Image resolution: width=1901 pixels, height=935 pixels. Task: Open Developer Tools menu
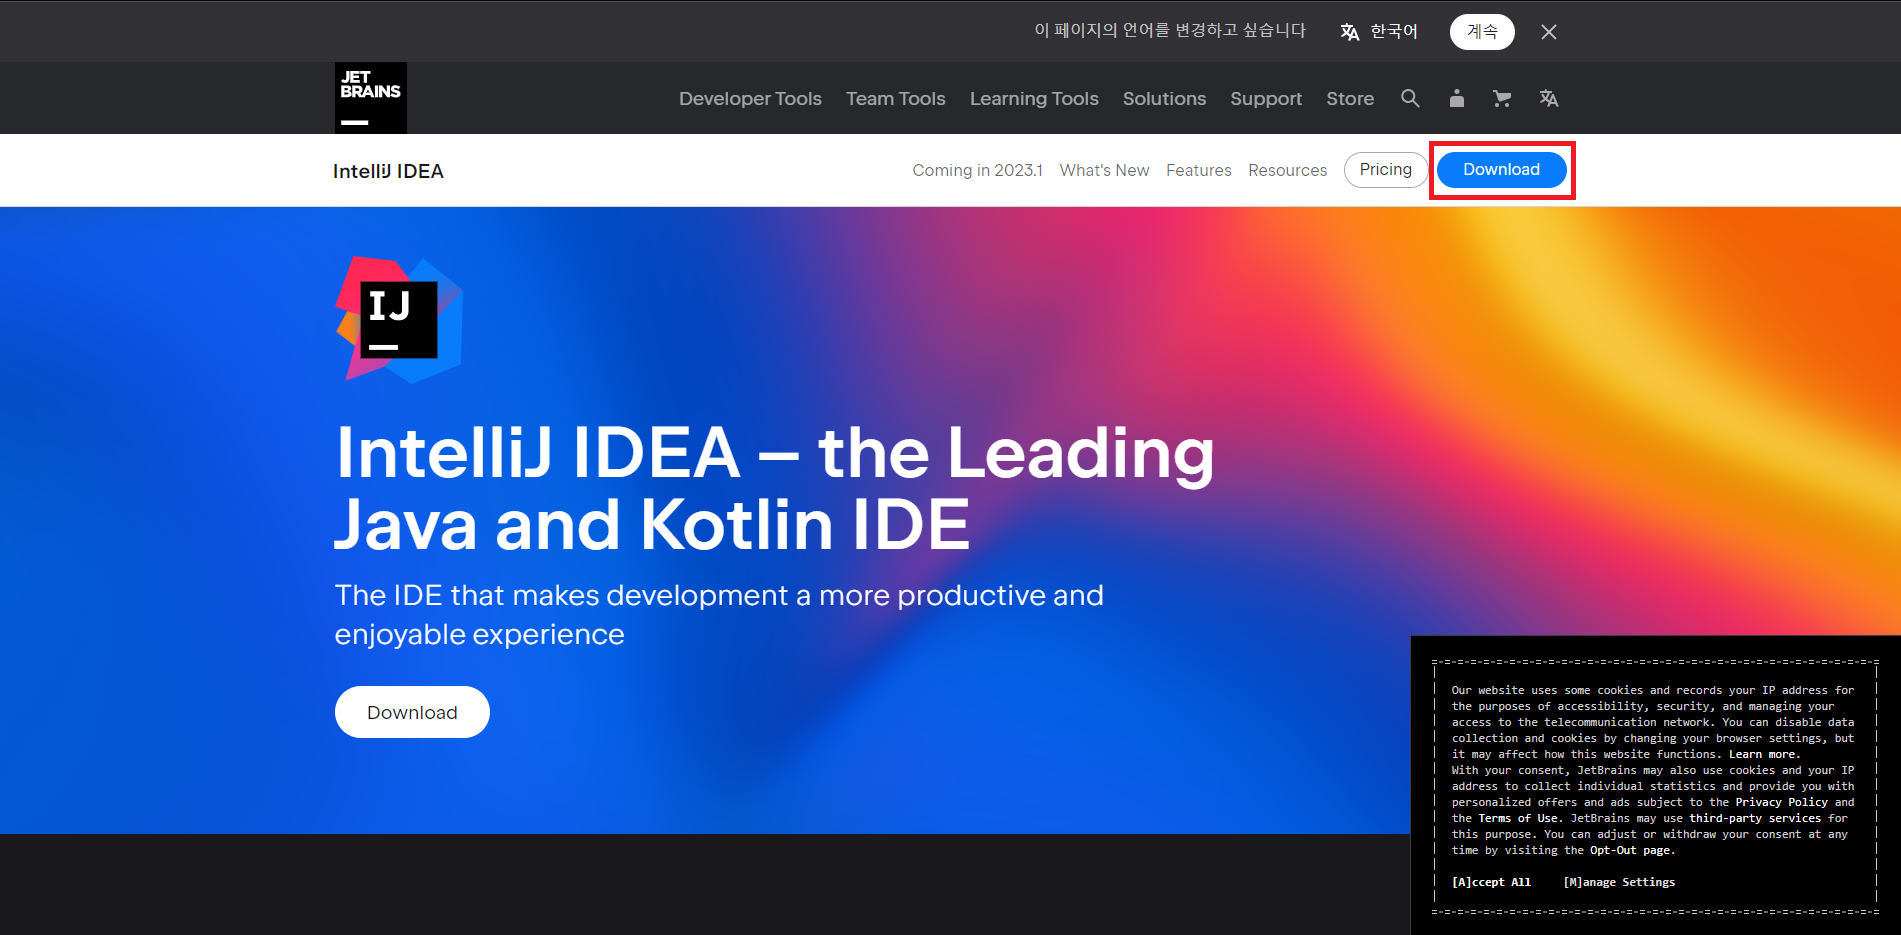click(750, 98)
